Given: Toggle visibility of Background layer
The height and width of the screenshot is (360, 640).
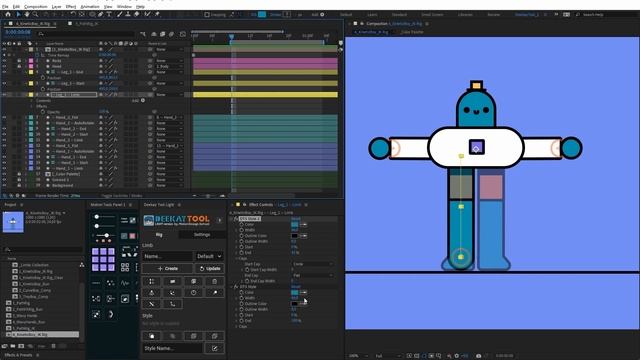Looking at the screenshot, I should point(4,185).
